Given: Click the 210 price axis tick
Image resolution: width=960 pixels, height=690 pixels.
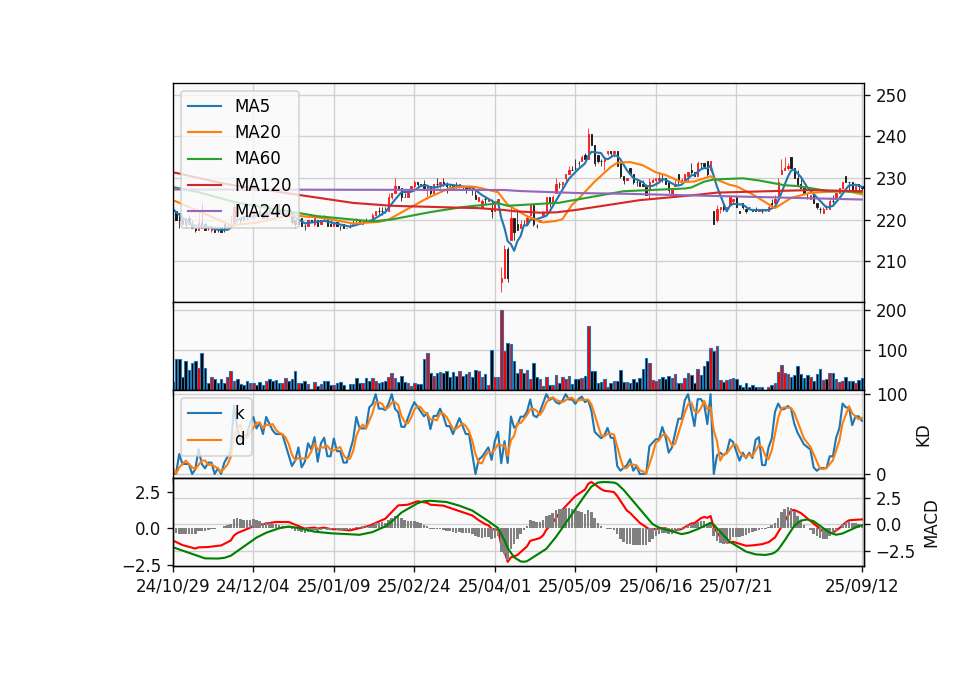Looking at the screenshot, I should [891, 262].
